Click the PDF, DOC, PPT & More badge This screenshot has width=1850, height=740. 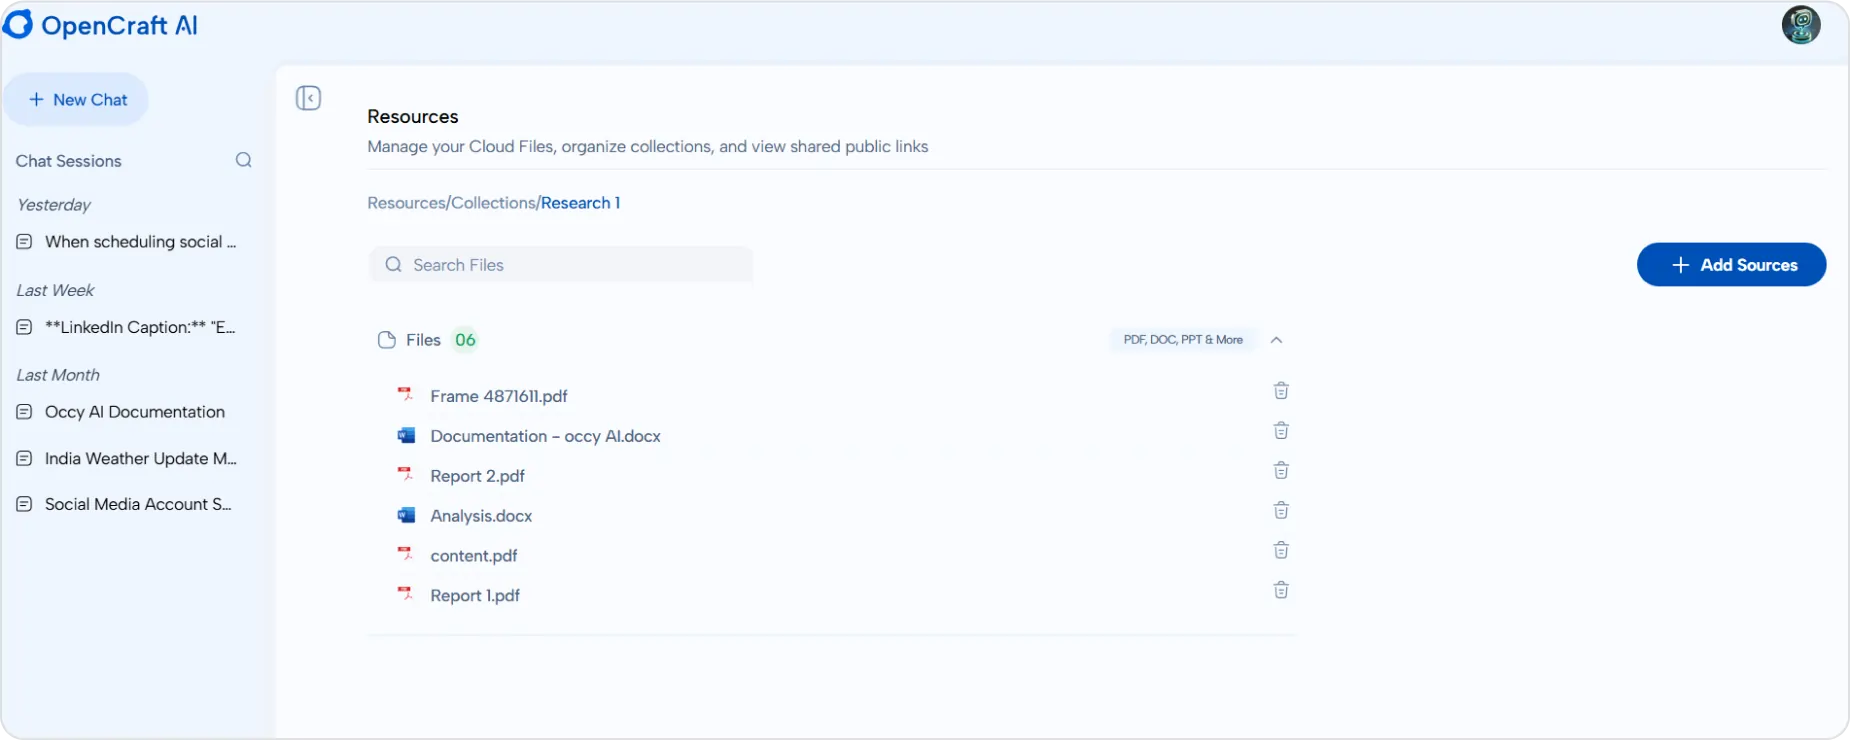tap(1182, 340)
